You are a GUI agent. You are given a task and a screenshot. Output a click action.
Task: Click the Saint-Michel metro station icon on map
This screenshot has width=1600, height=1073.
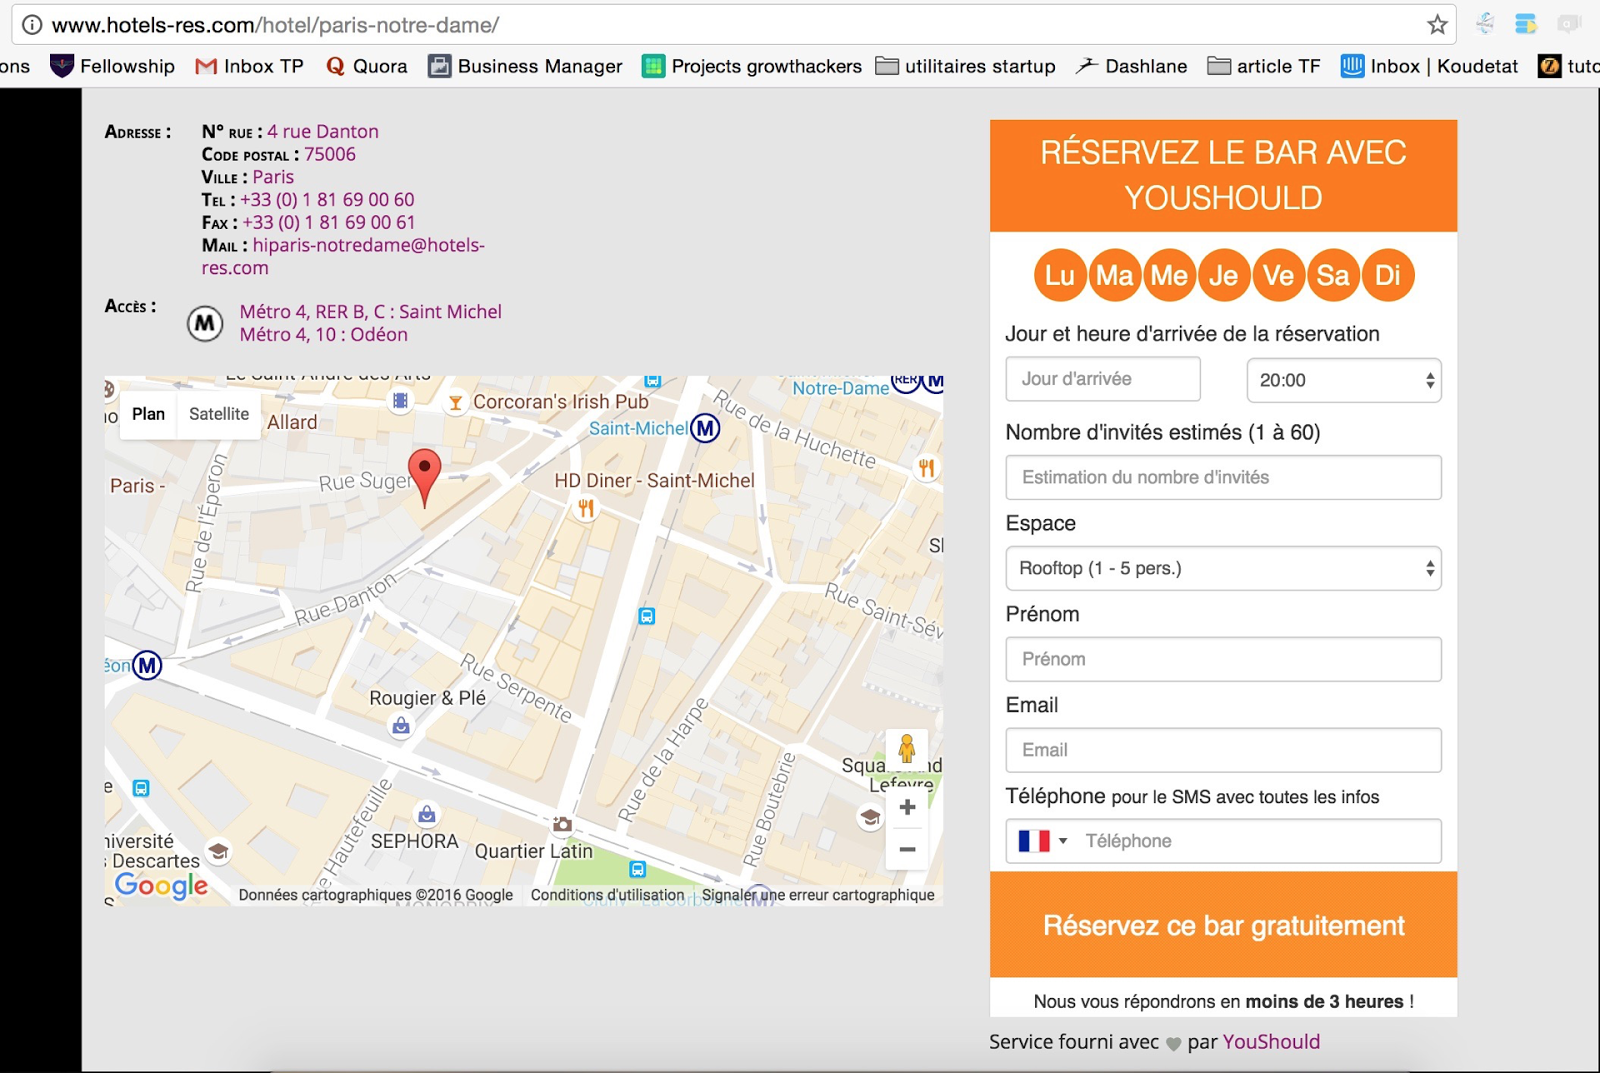[705, 428]
